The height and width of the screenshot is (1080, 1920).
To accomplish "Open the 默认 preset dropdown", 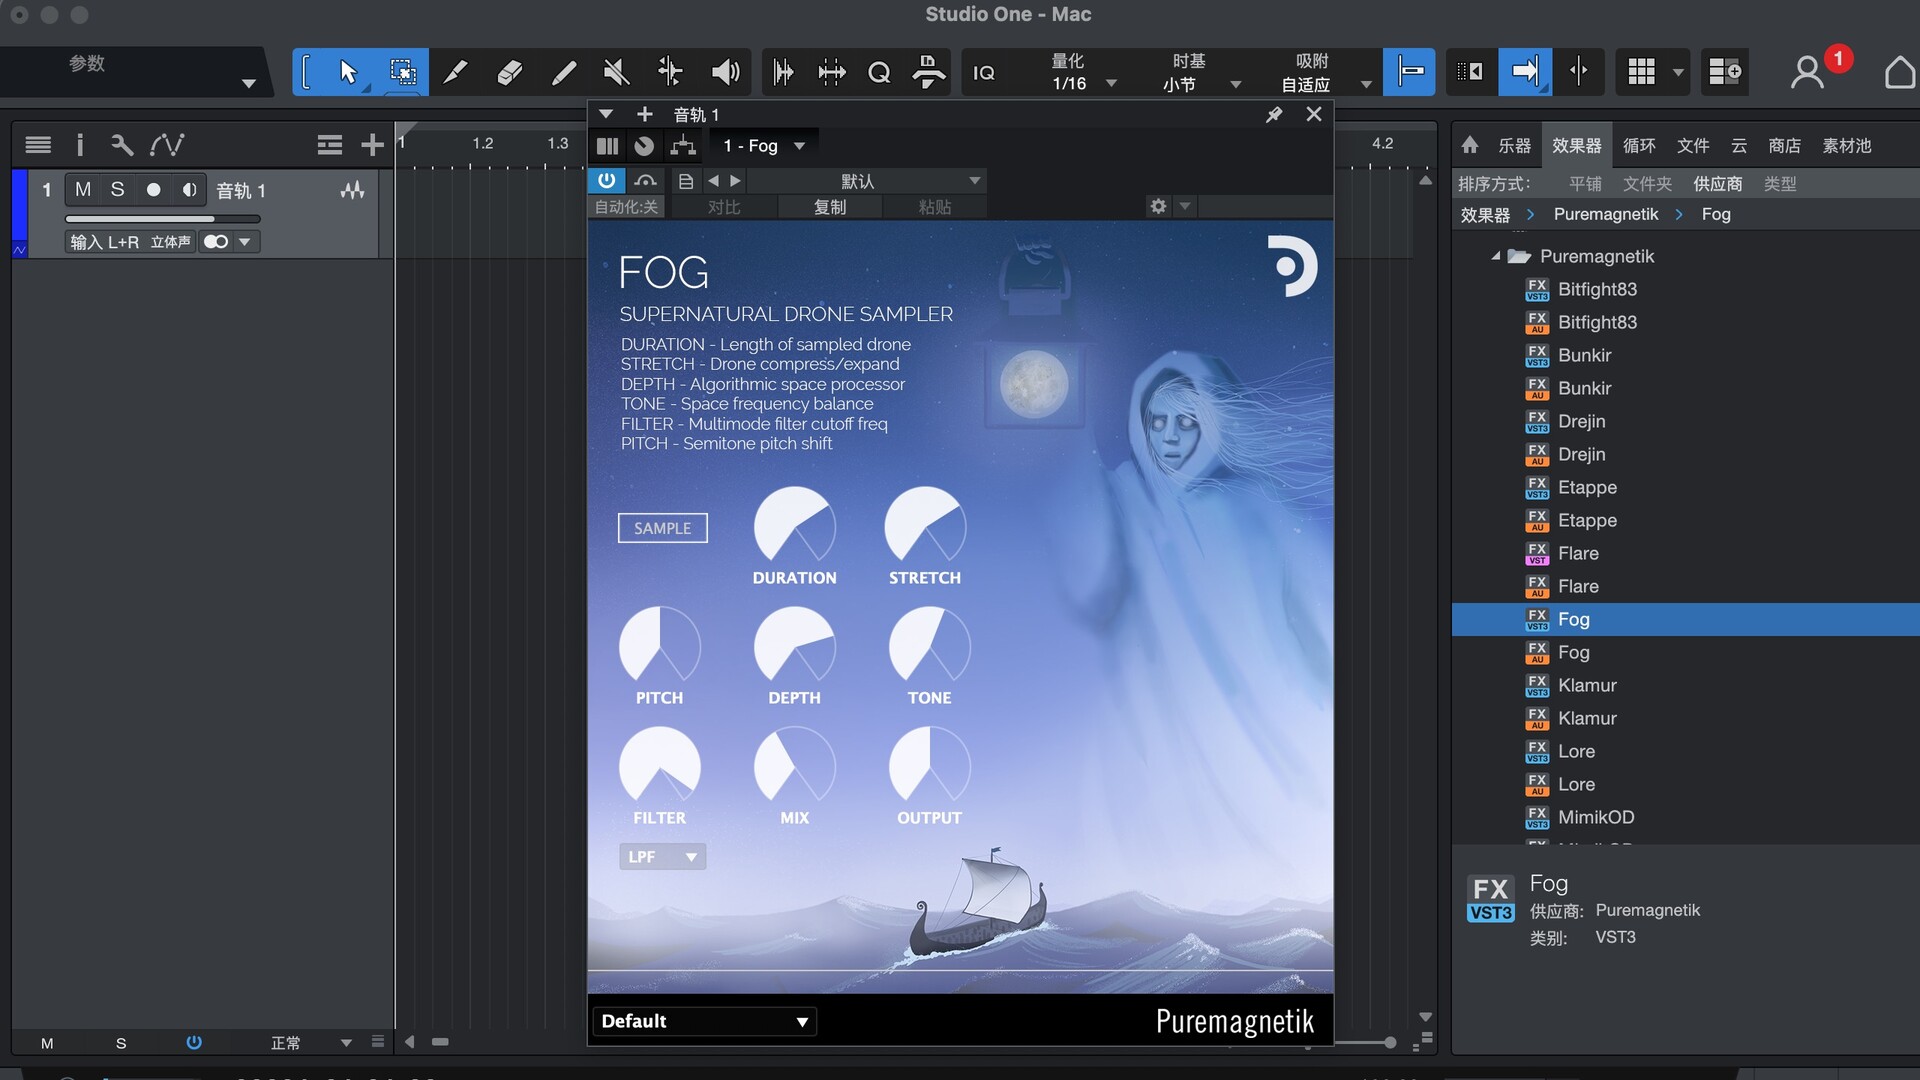I will coord(866,181).
